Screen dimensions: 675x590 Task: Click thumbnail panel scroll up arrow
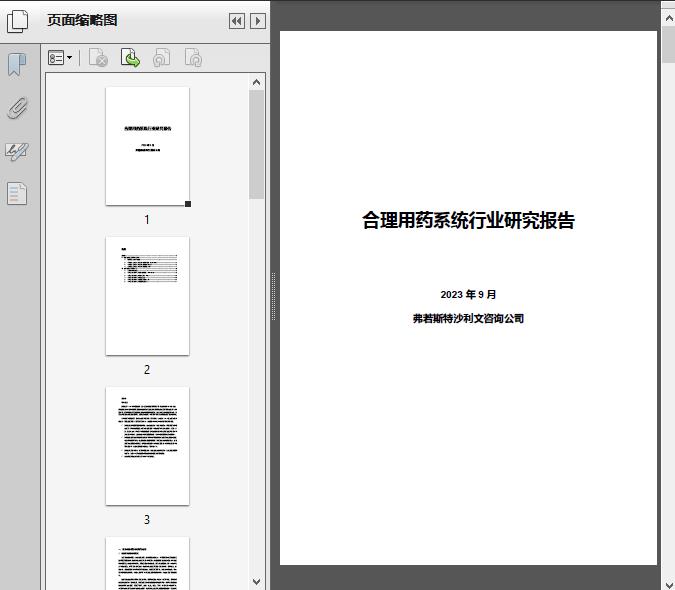257,82
